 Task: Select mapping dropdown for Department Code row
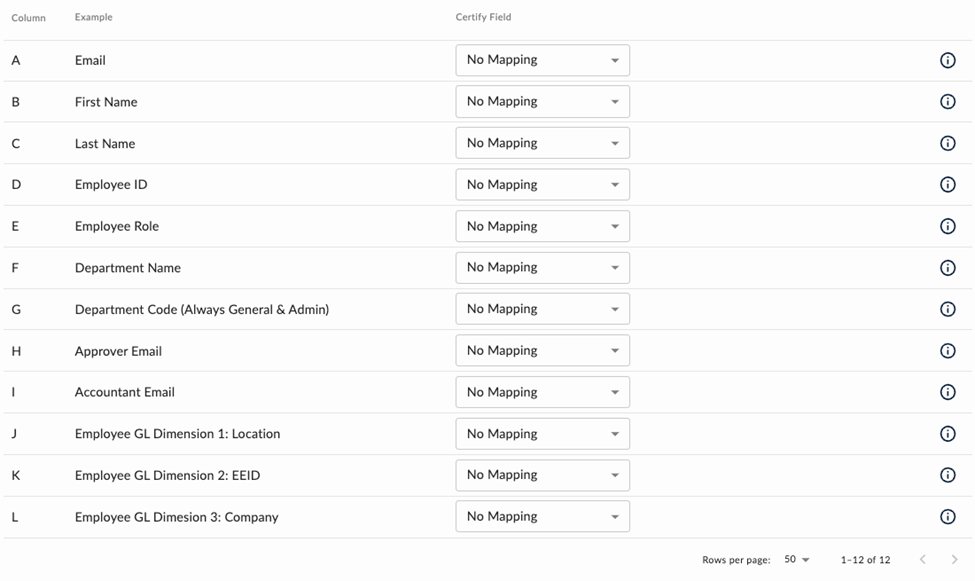pos(542,309)
